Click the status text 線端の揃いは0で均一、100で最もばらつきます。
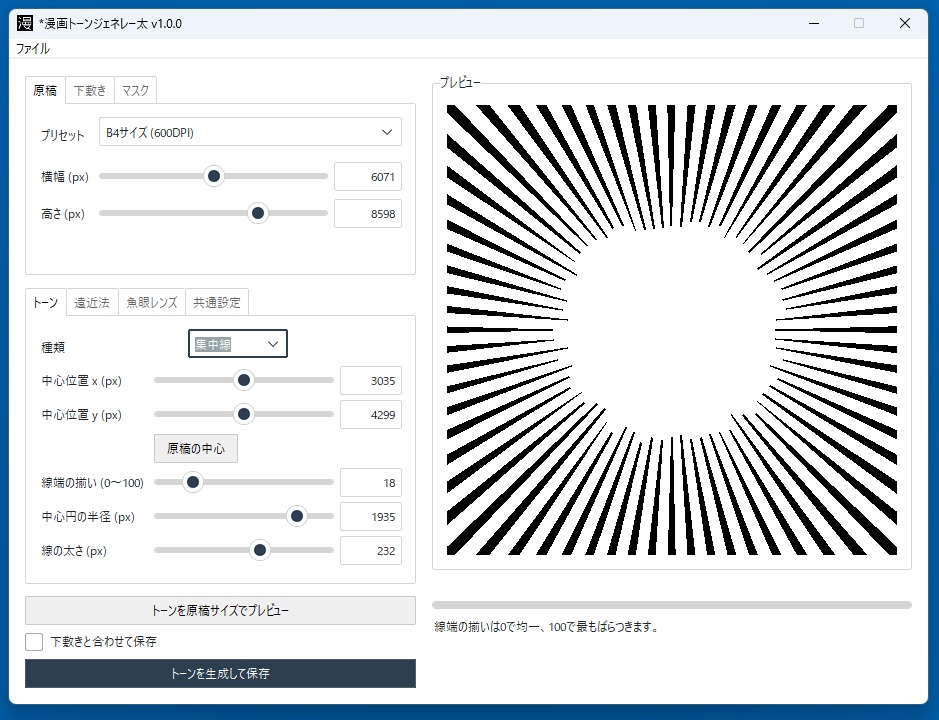The height and width of the screenshot is (720, 939). coord(547,627)
